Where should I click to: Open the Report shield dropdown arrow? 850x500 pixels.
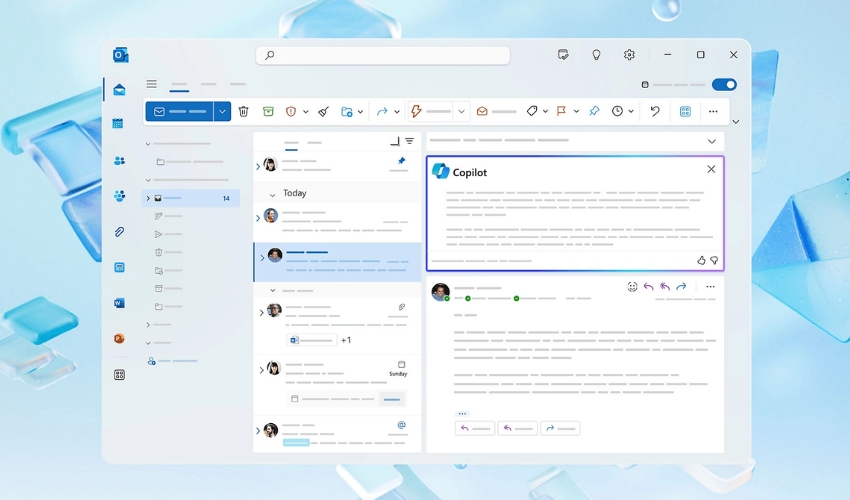pos(306,112)
